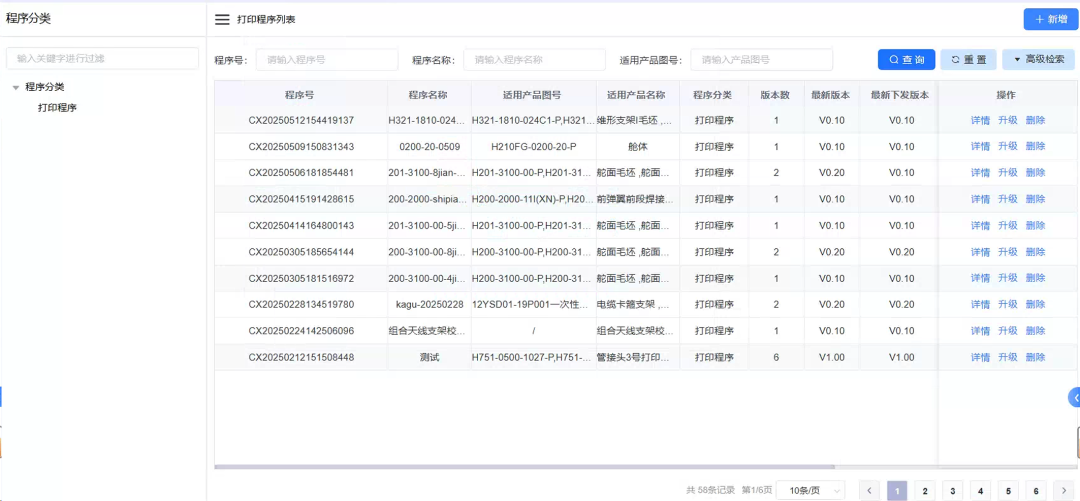Open 详情 for CX20250305185654144

980,252
